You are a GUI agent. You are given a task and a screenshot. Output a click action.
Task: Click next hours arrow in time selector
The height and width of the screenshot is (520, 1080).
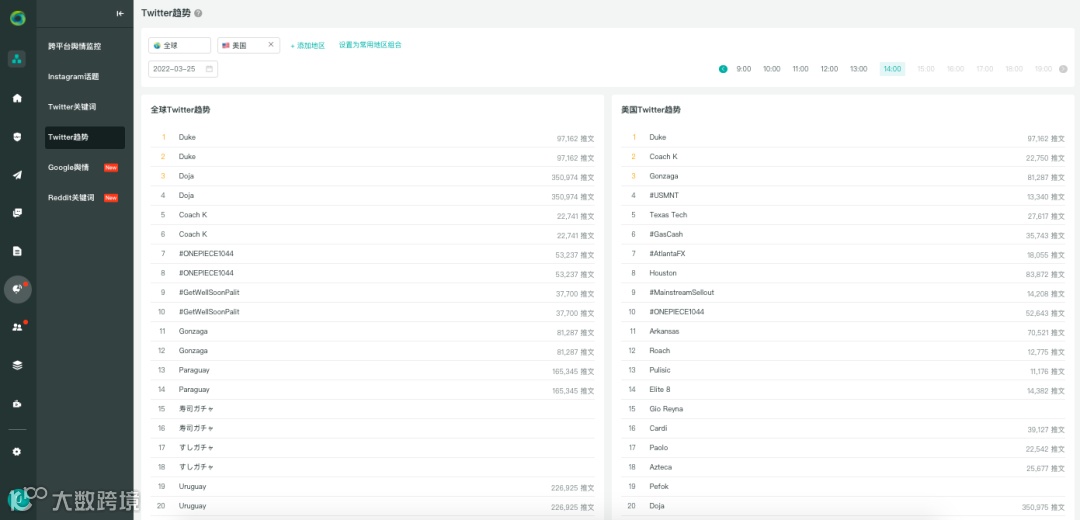[x=1063, y=69]
